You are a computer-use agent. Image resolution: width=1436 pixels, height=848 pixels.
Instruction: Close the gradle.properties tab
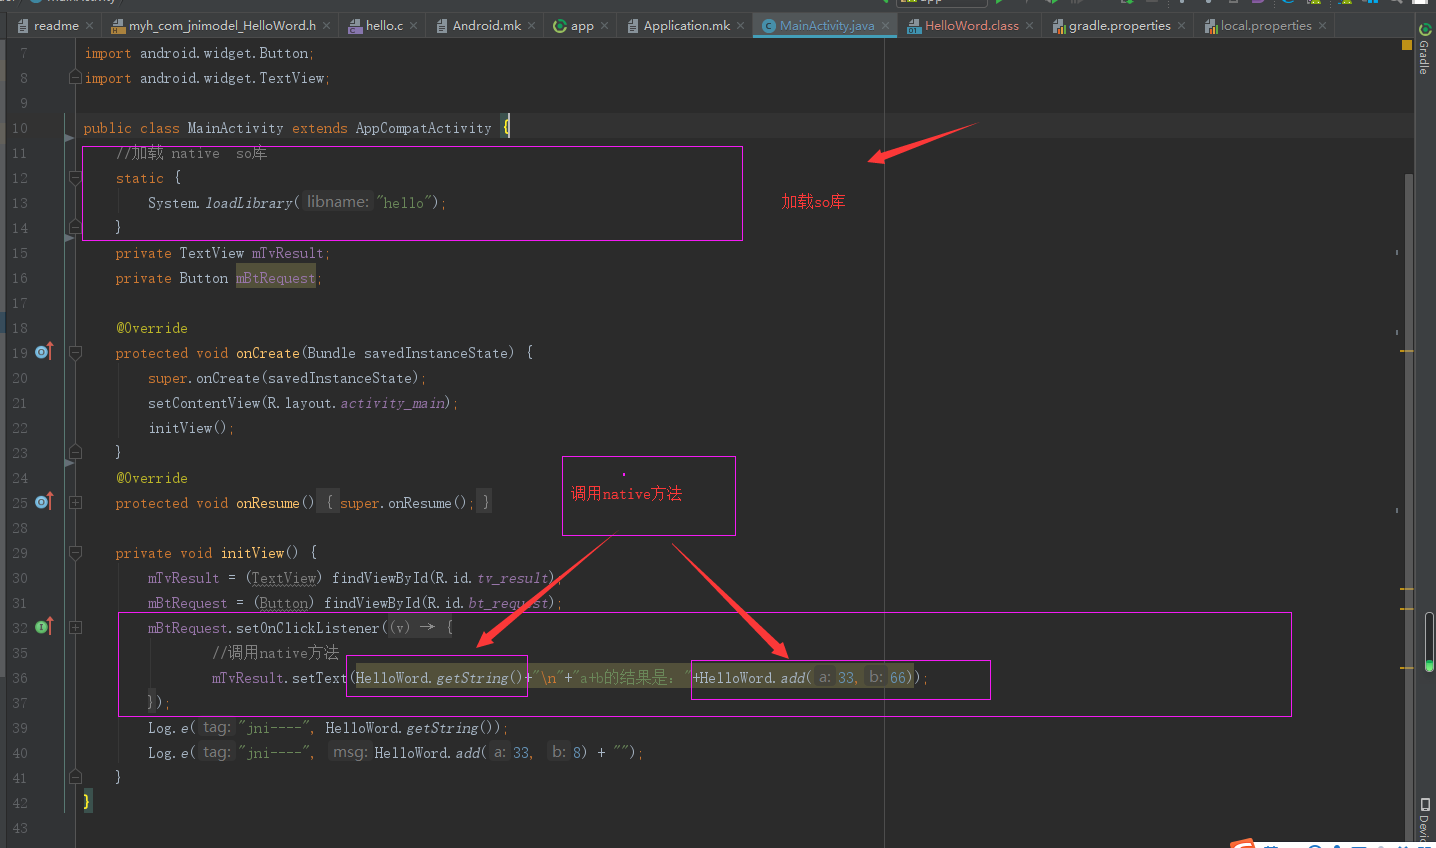[1181, 26]
